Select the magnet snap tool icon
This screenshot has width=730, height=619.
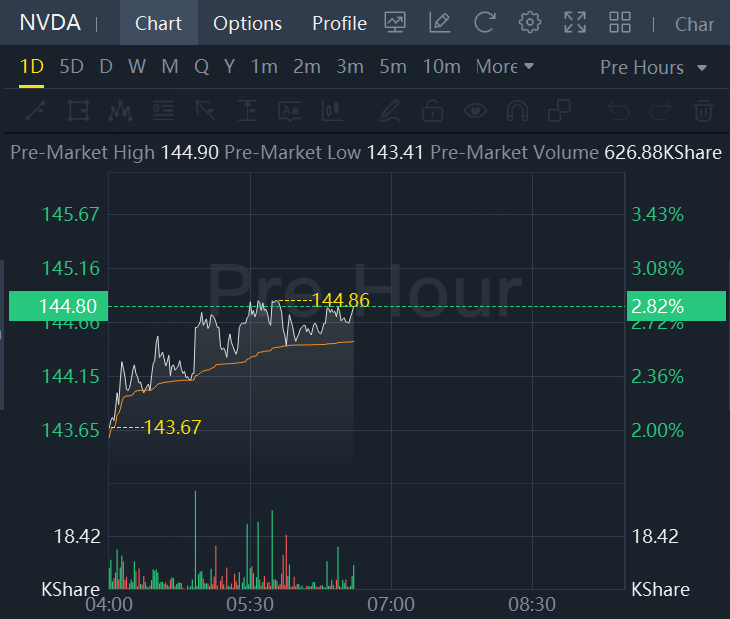[x=517, y=109]
